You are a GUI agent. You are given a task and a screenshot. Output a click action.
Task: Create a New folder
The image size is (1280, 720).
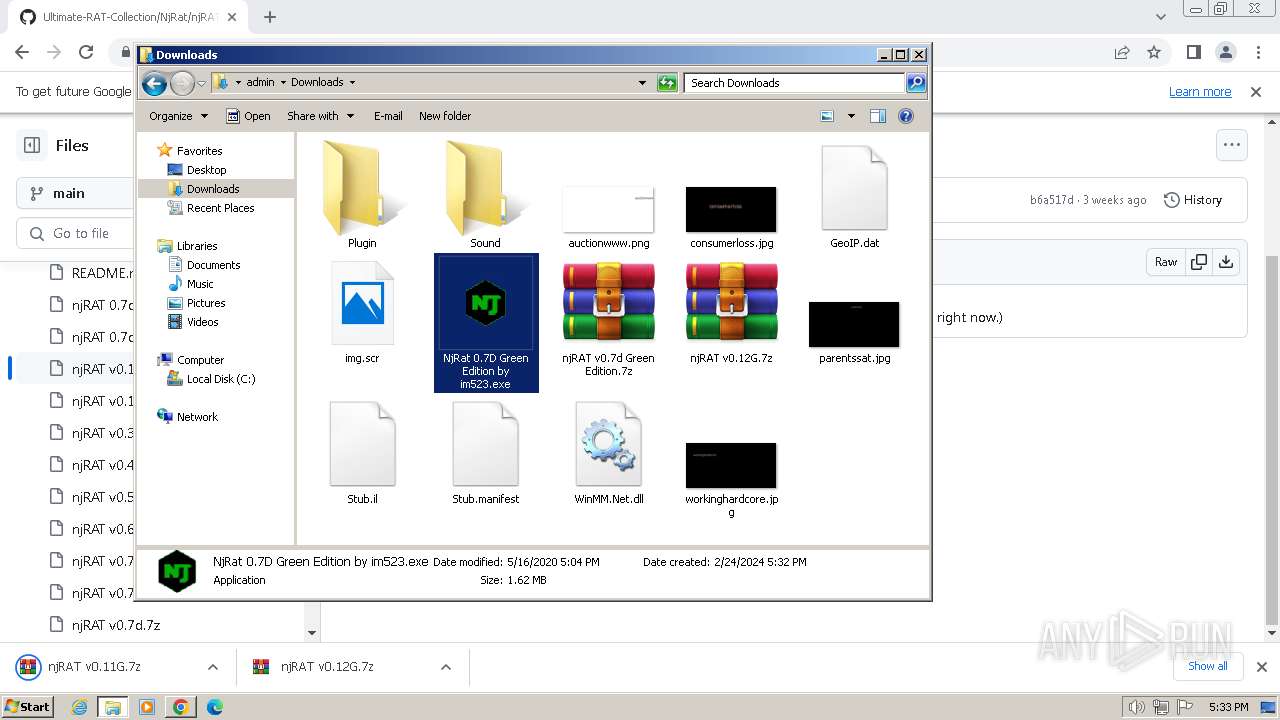[445, 116]
